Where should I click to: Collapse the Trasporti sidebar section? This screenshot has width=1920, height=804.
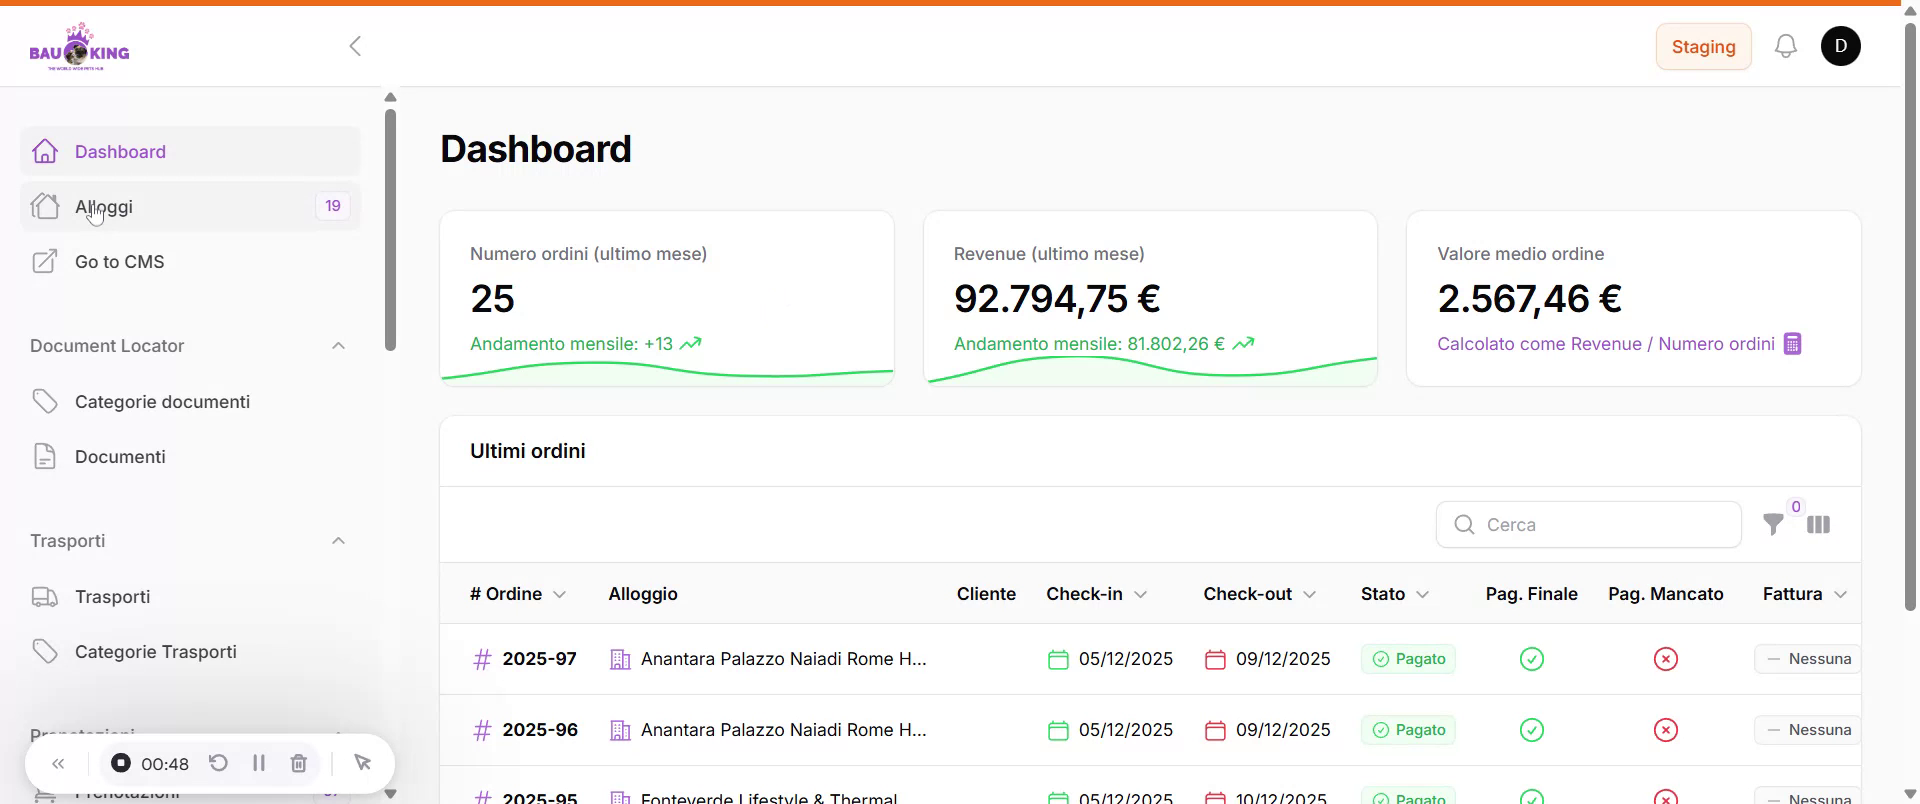coord(338,541)
